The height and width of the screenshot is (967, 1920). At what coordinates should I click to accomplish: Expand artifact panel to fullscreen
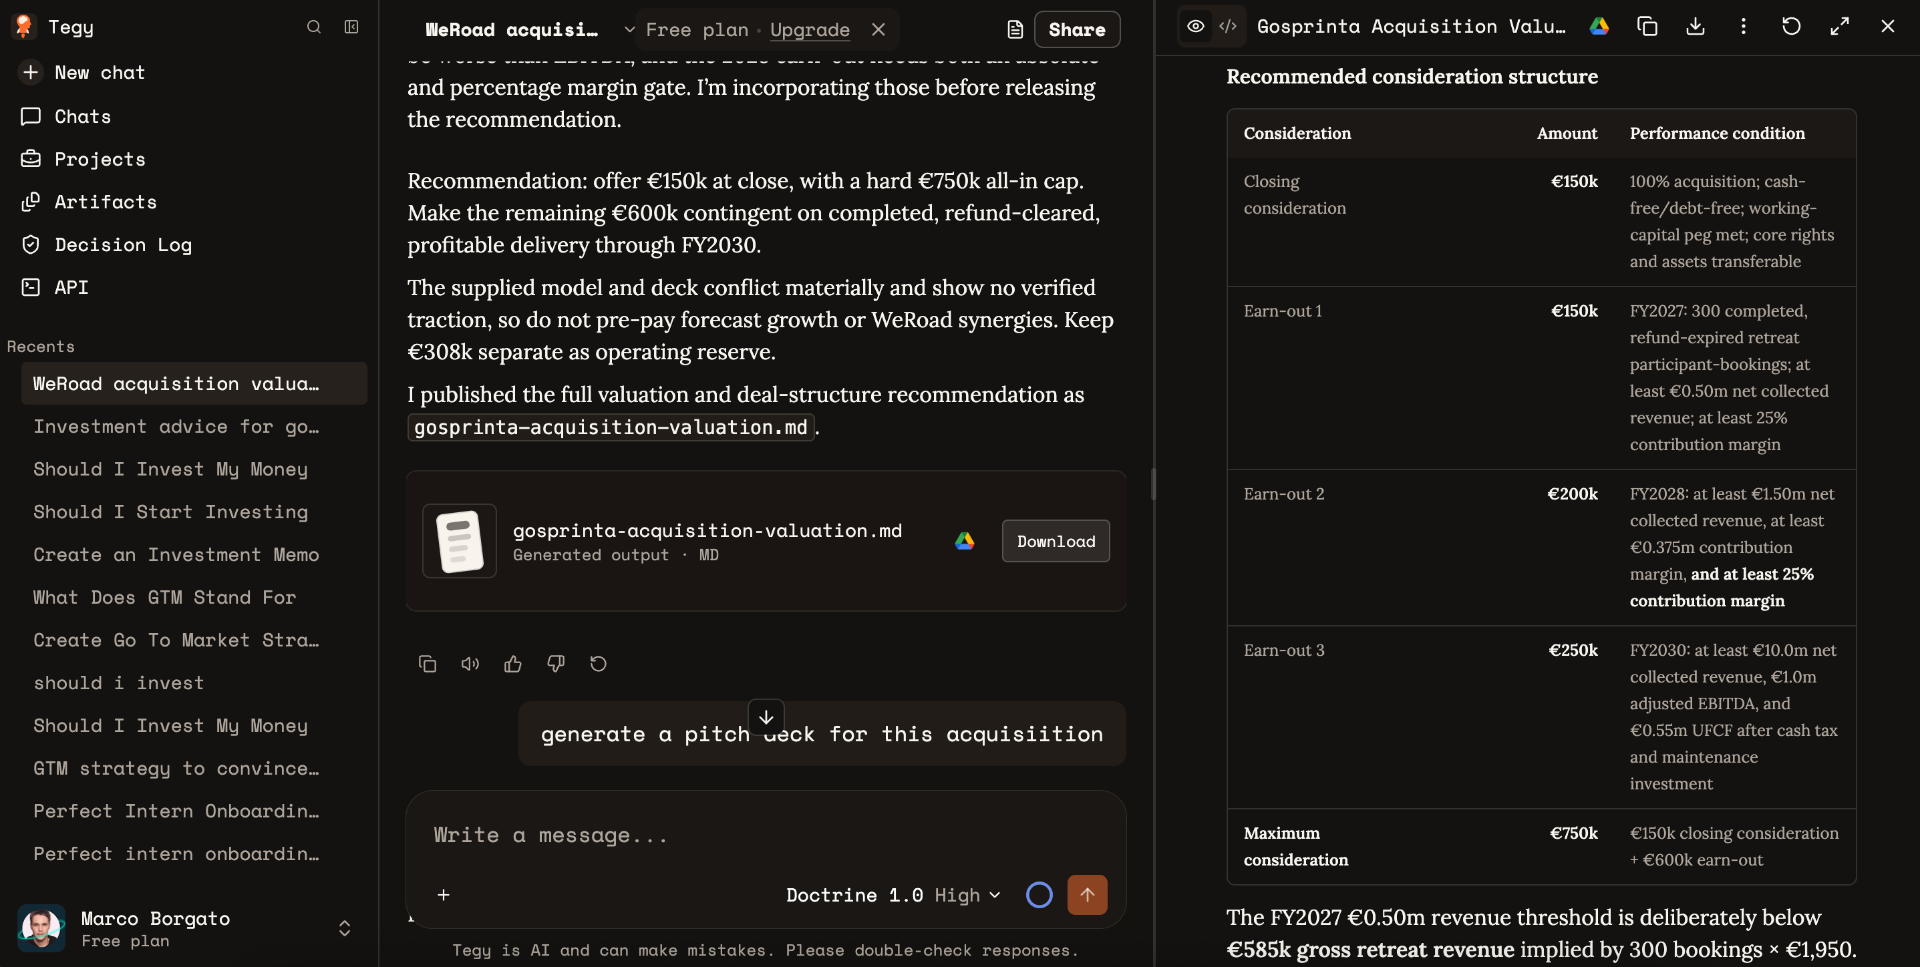[1839, 27]
